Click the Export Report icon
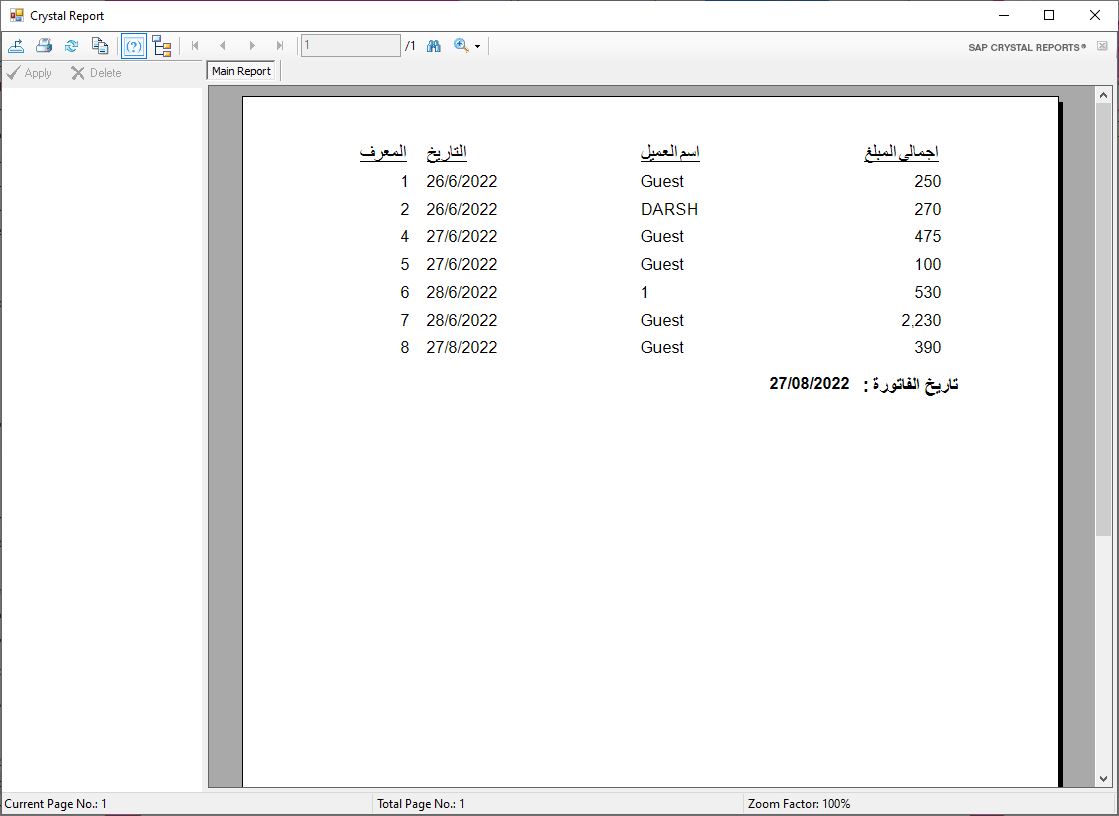 [16, 46]
